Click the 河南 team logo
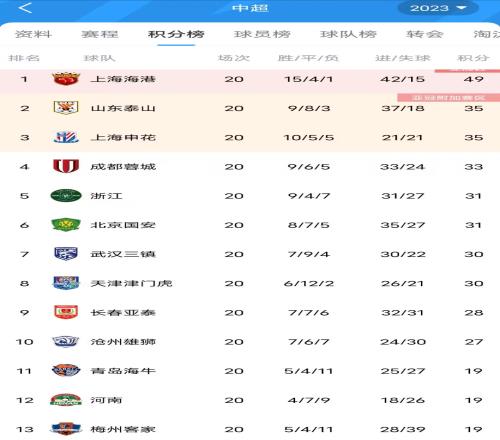The width and height of the screenshot is (500, 440). (x=66, y=400)
